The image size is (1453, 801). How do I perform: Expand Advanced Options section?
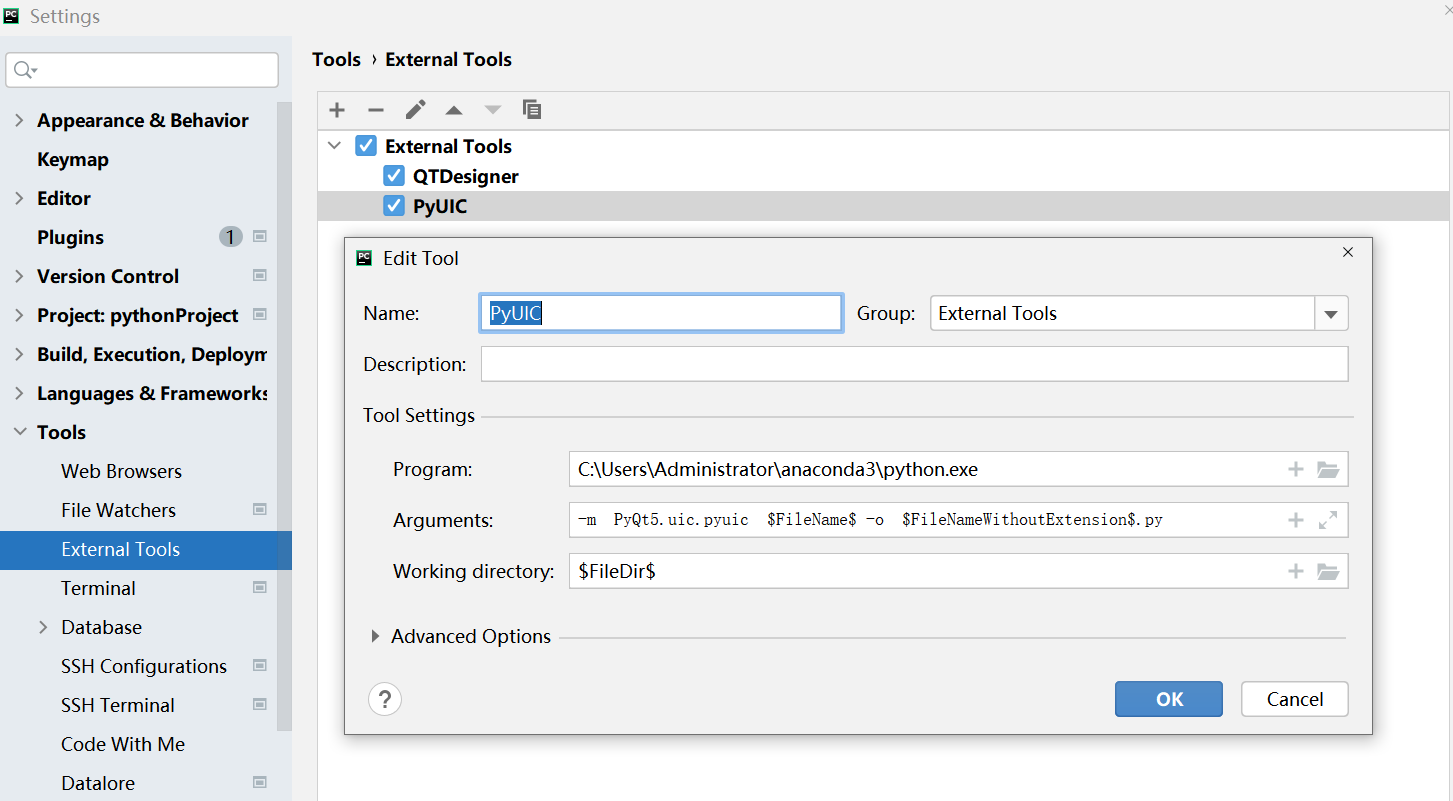tap(375, 636)
